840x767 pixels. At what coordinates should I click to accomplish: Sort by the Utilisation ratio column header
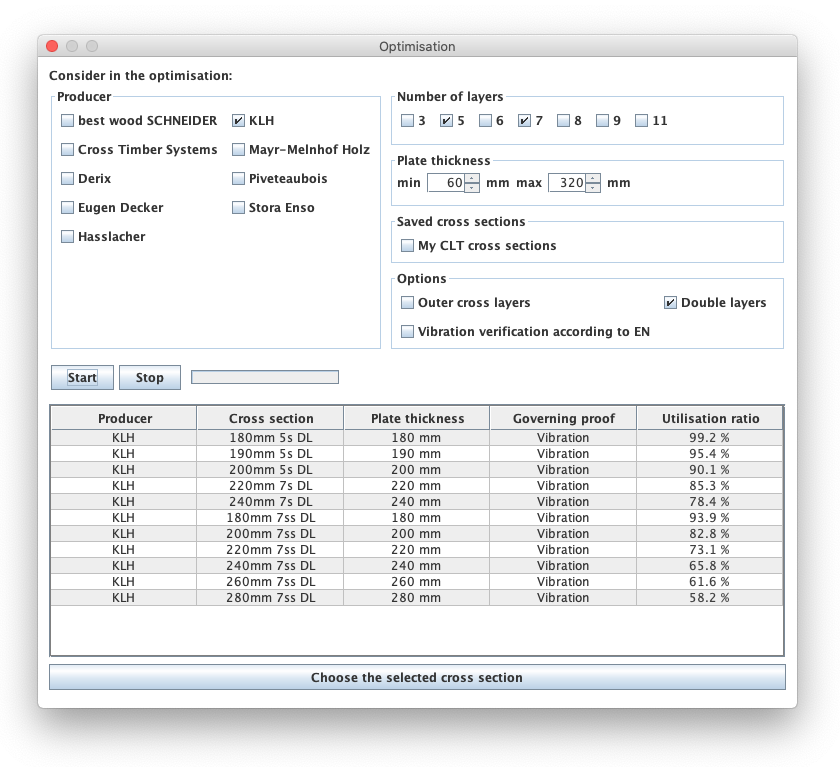point(710,419)
